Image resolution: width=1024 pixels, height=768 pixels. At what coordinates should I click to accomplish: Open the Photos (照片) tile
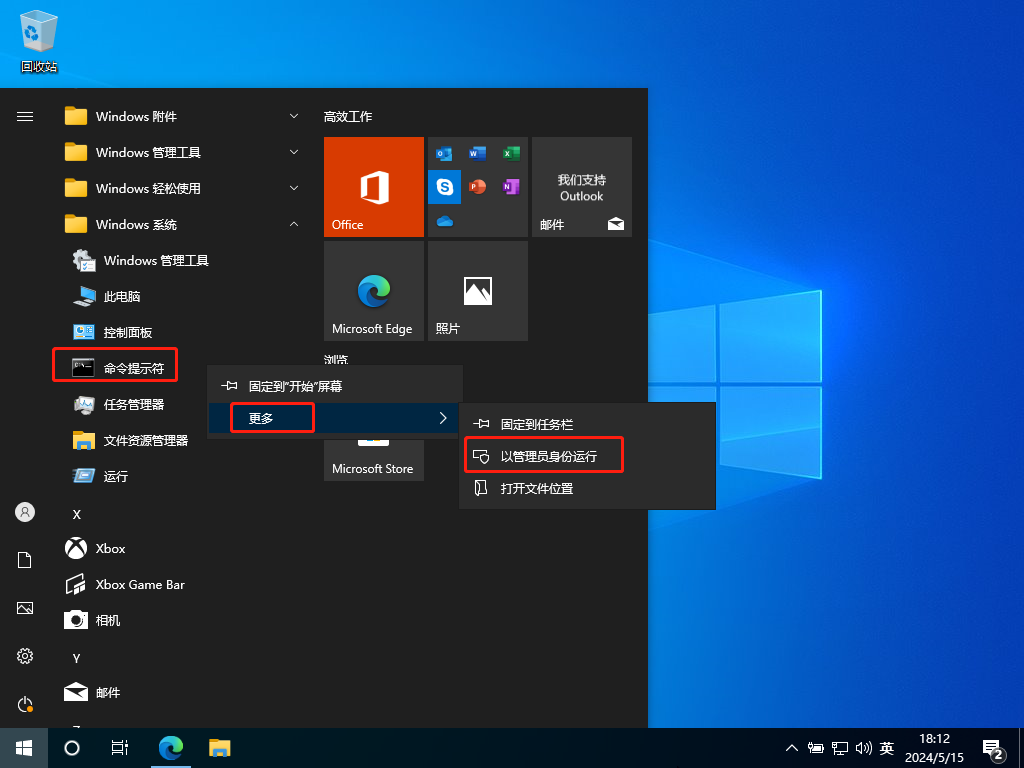click(x=477, y=291)
